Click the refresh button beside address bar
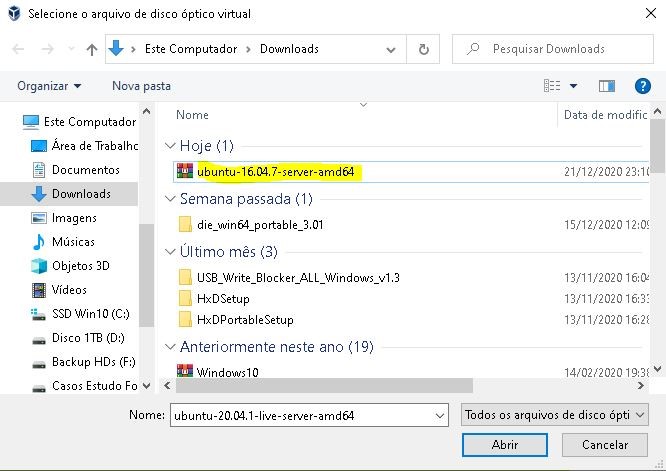This screenshot has height=471, width=666. pos(424,49)
